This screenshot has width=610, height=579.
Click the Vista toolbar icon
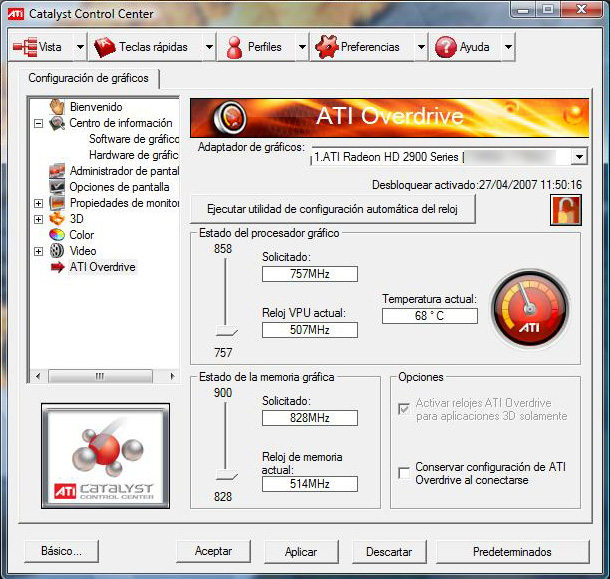(25, 47)
